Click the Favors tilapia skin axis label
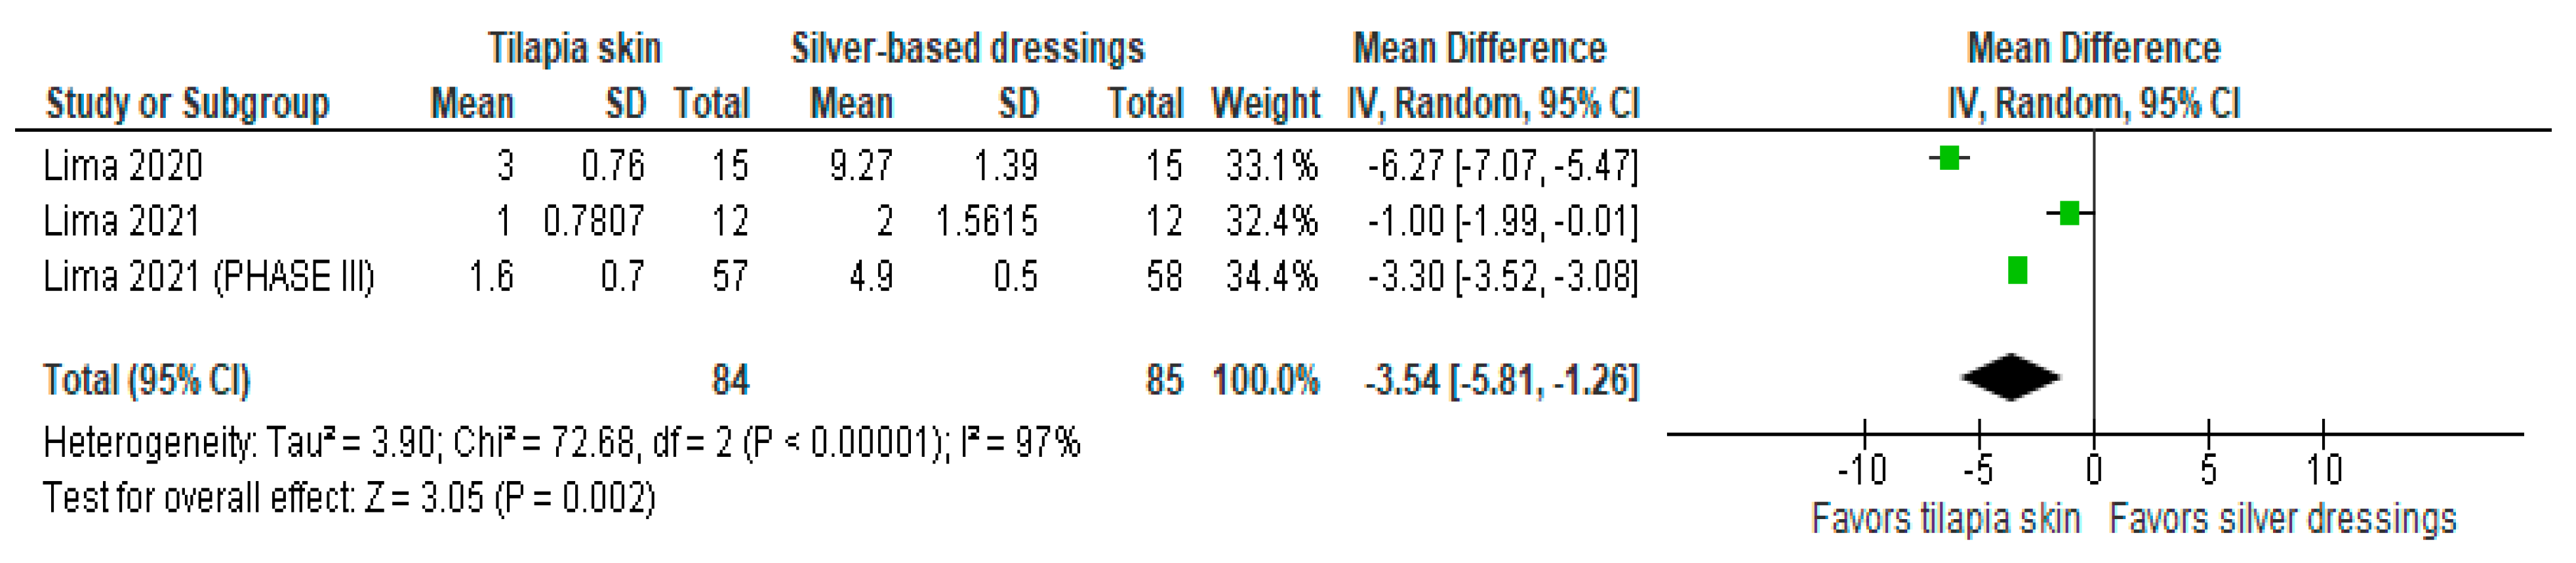Image resolution: width=2576 pixels, height=563 pixels. pos(1946,519)
